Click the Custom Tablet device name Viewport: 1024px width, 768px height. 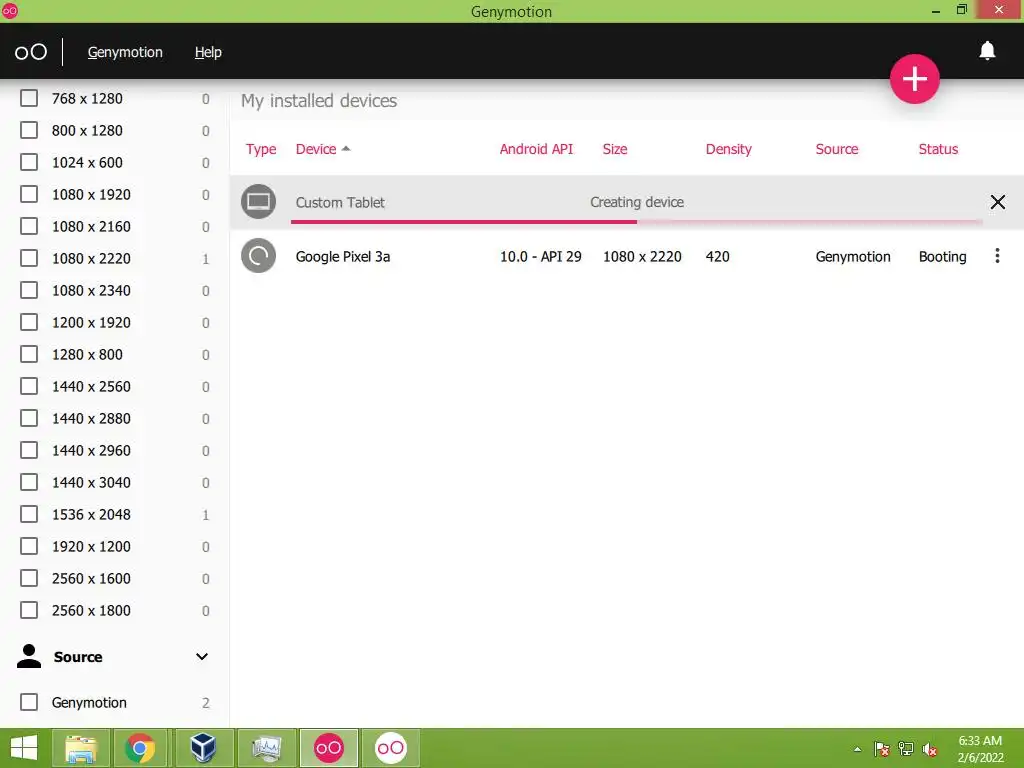click(x=340, y=202)
